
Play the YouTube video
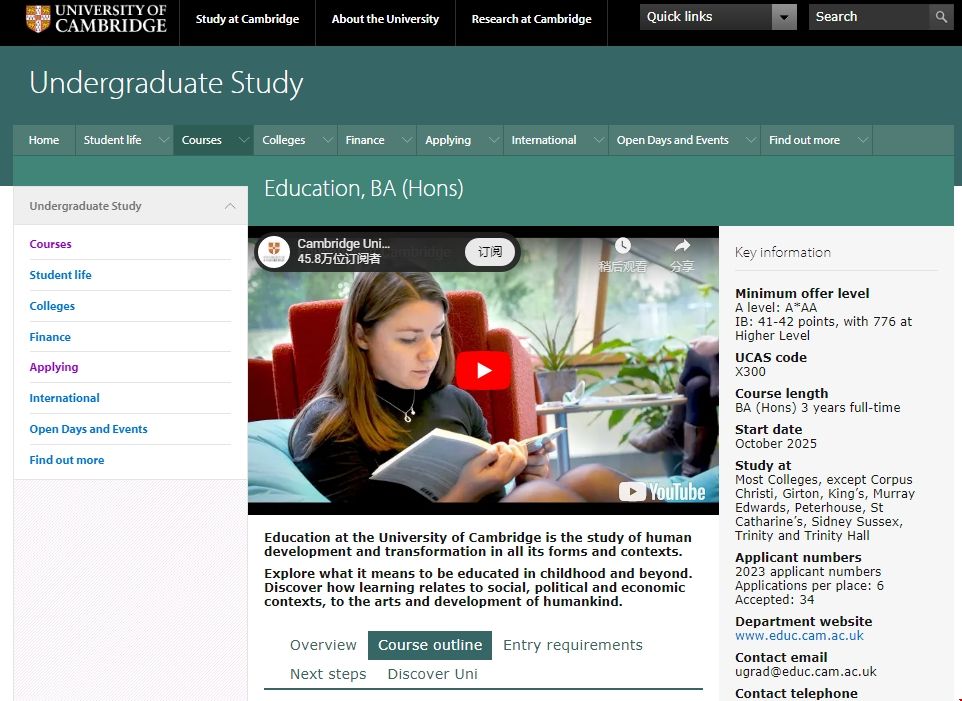pos(483,370)
